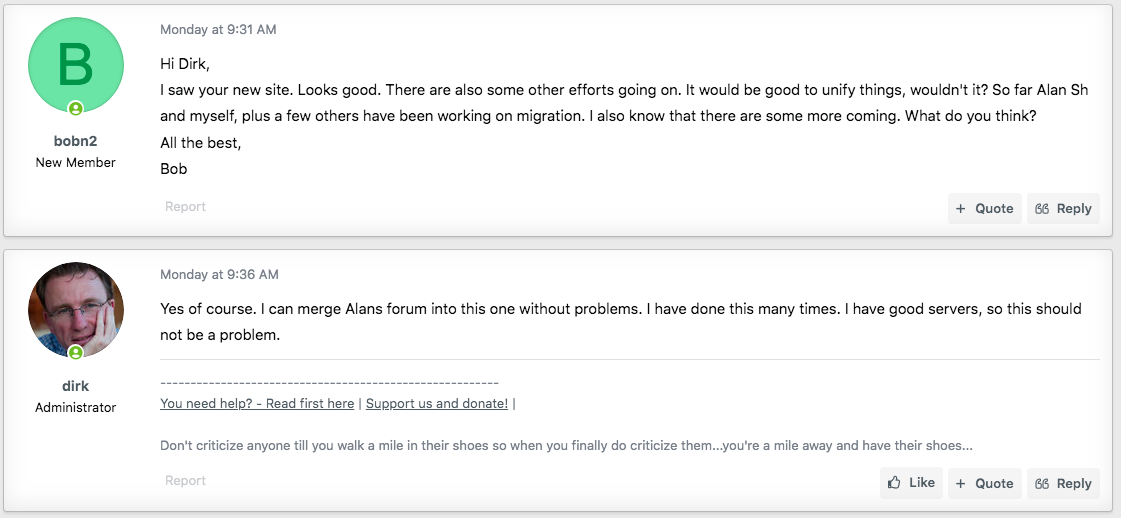Open the Monday at 9:36 AM permalink

(219, 274)
